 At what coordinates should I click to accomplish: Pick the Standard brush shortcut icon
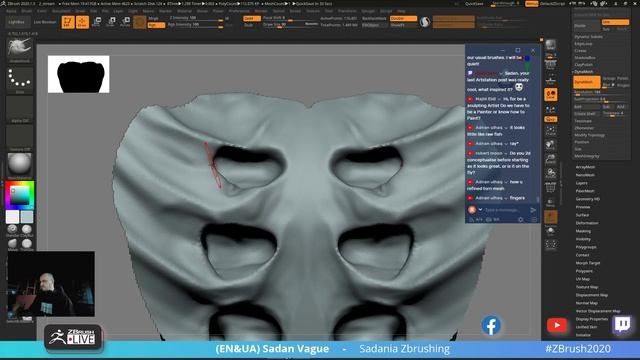12,230
